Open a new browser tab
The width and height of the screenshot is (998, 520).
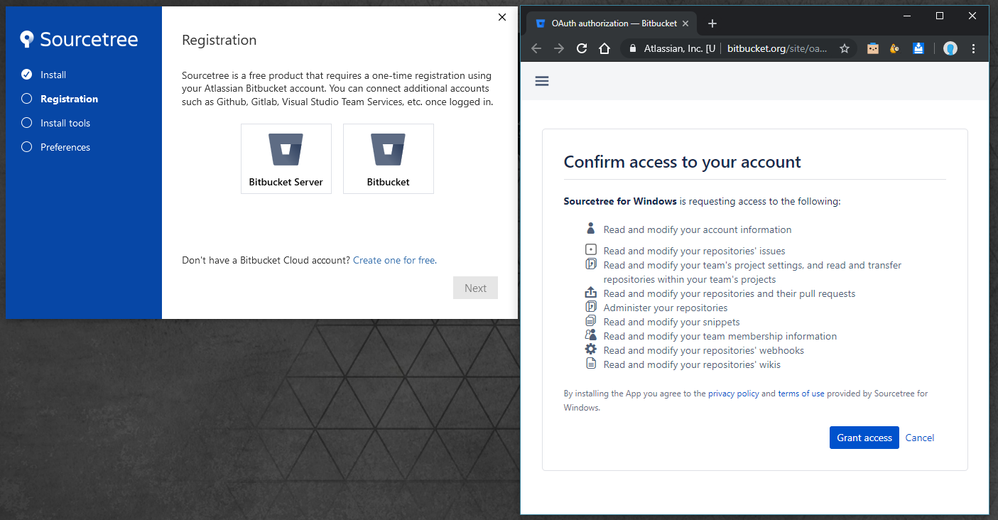[712, 24]
